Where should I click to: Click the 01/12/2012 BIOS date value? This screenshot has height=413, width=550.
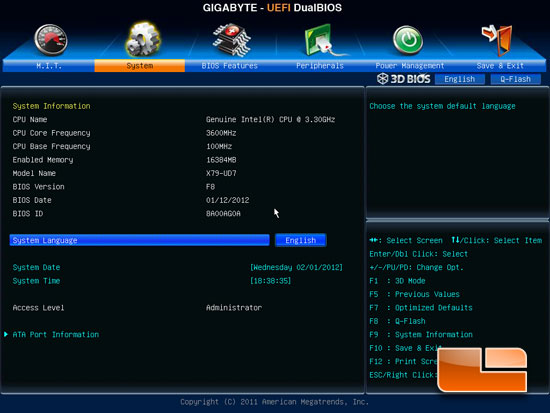[x=227, y=200]
